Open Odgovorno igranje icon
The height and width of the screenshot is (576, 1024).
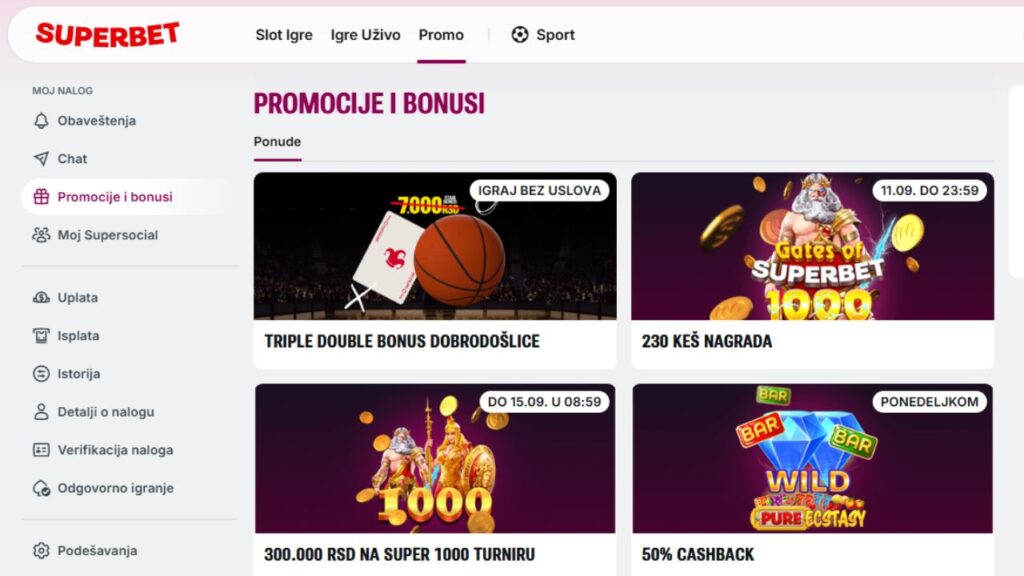coord(41,488)
